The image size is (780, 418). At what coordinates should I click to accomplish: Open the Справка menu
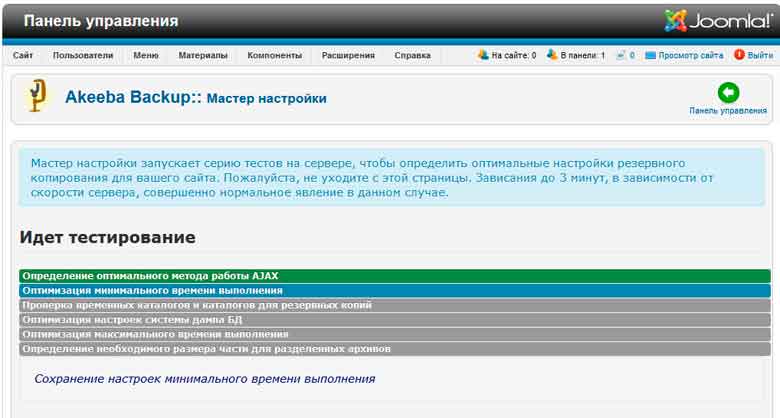click(x=412, y=55)
